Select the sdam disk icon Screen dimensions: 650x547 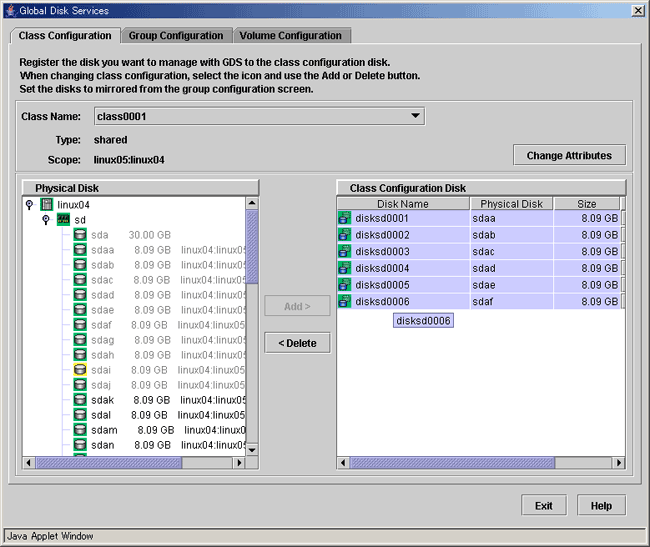(80, 430)
